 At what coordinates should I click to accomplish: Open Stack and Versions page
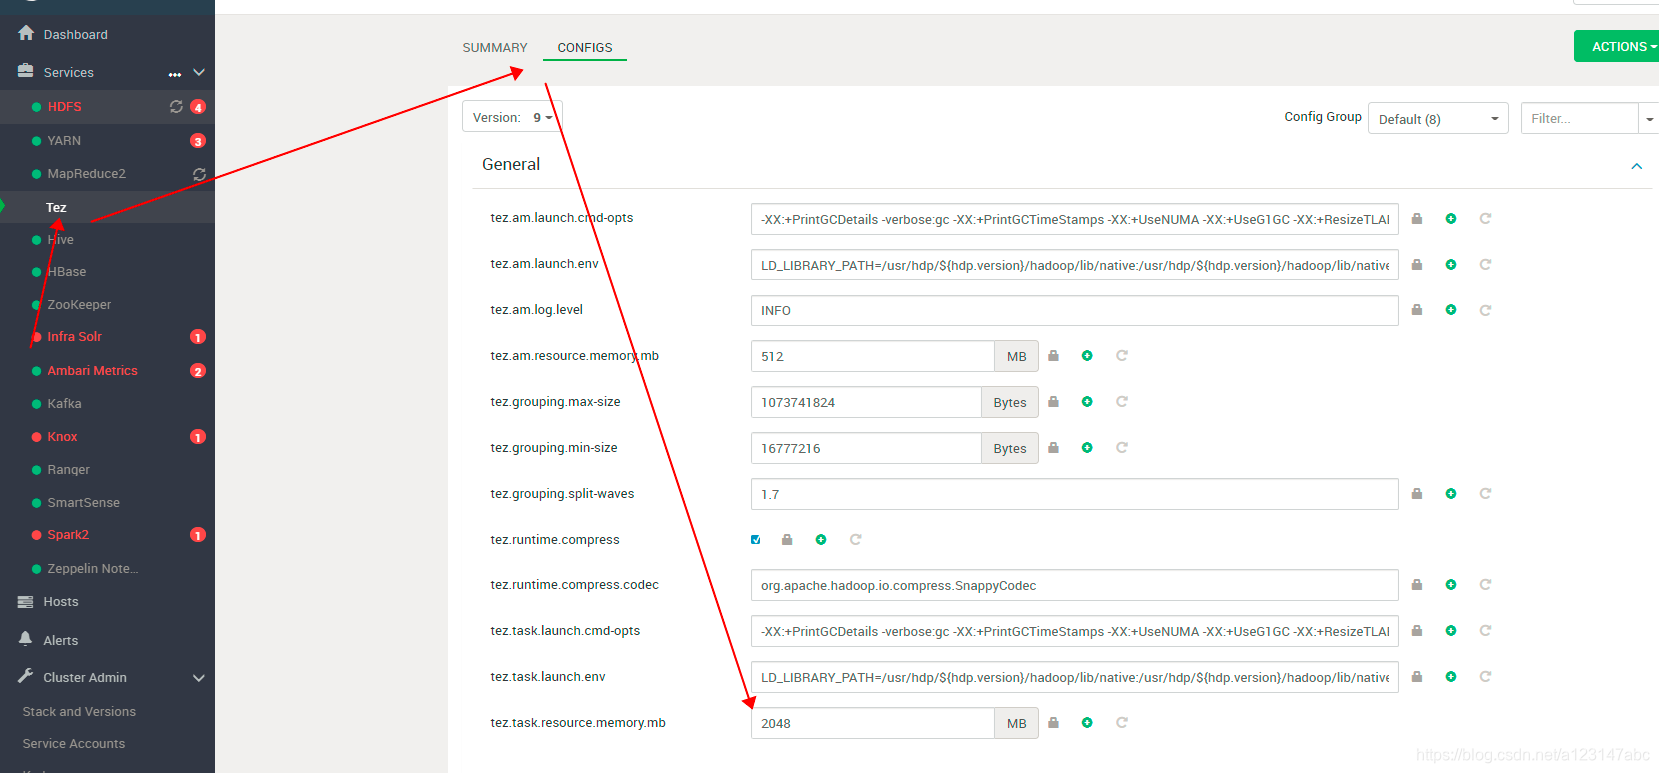79,711
